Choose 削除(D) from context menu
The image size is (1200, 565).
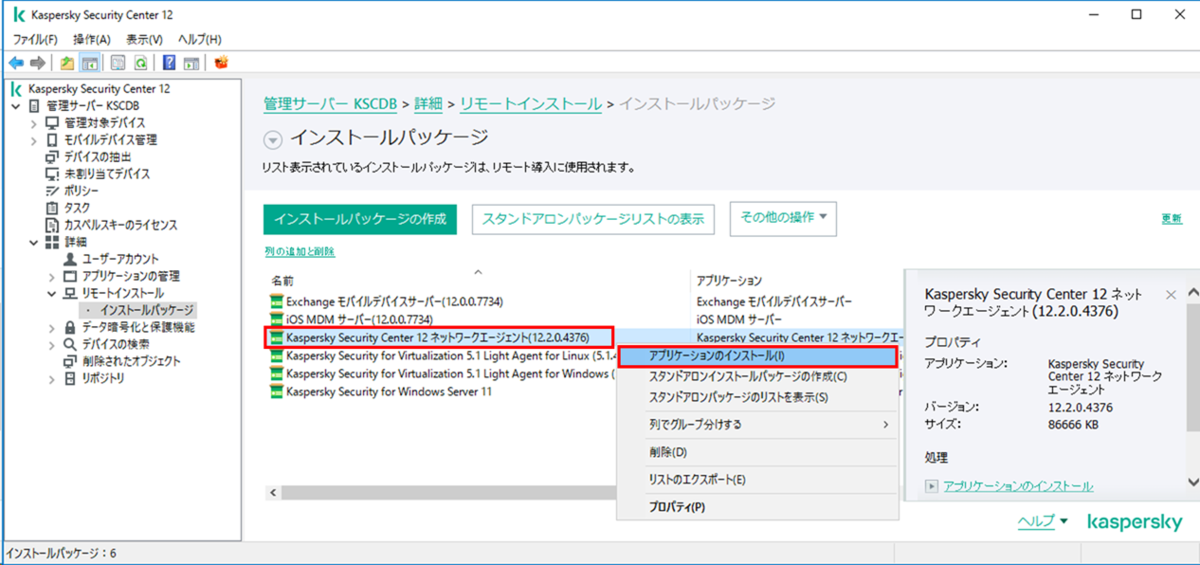point(756,452)
